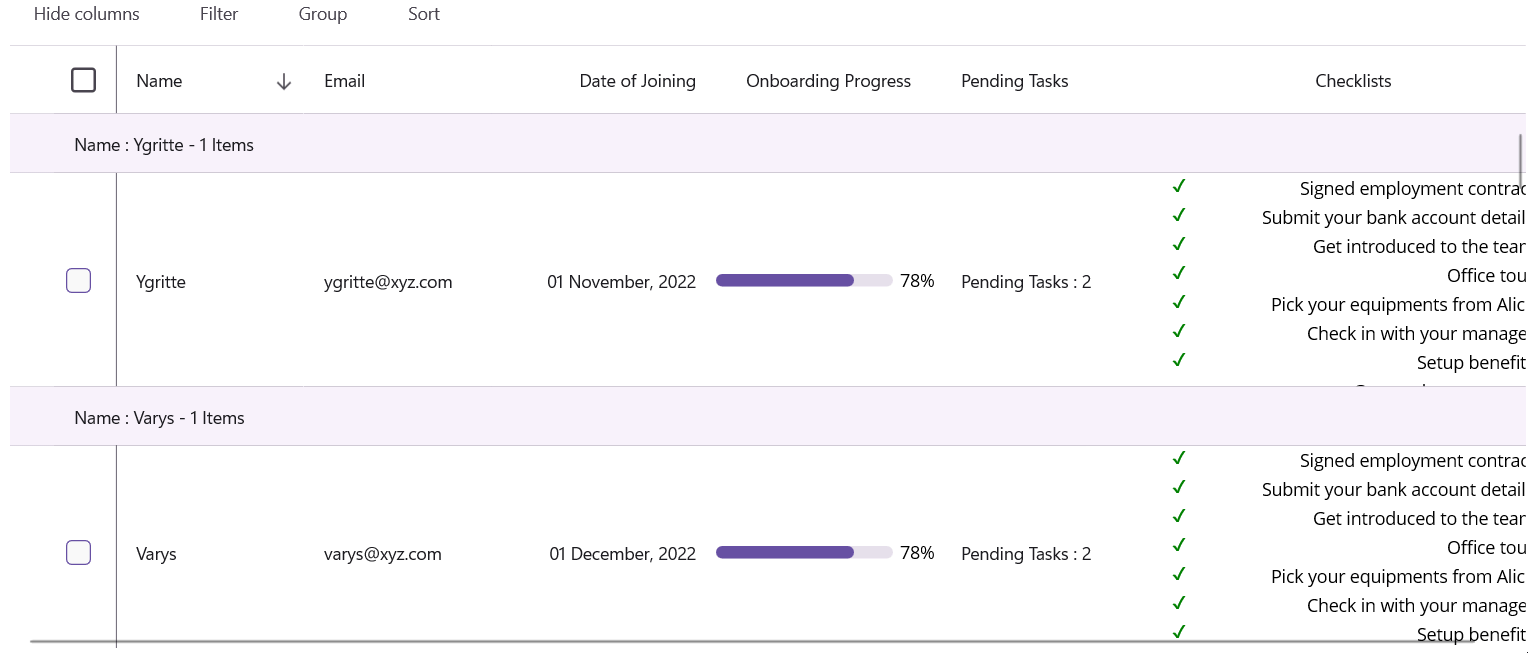Click the Hide columns button
Viewport: 1528px width, 653px height.
pyautogui.click(x=86, y=14)
